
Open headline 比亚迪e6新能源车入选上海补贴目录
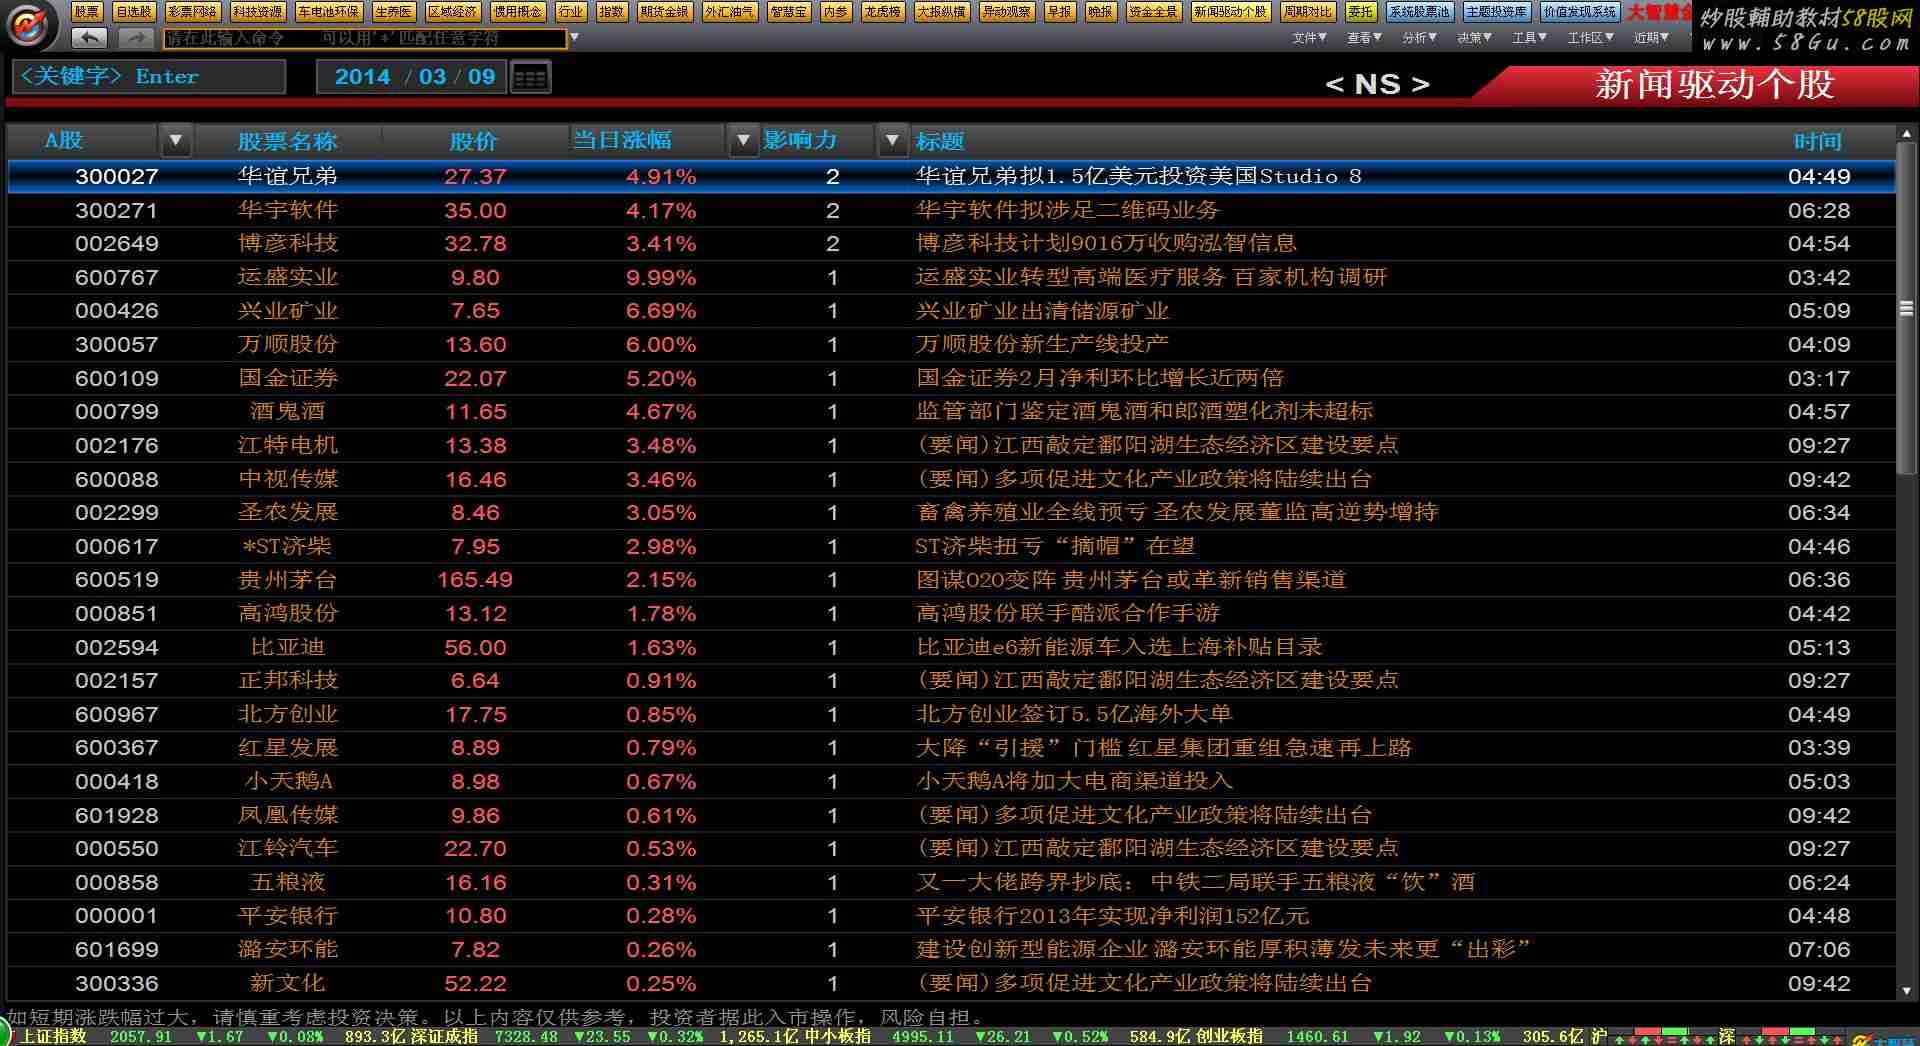pyautogui.click(x=1119, y=647)
